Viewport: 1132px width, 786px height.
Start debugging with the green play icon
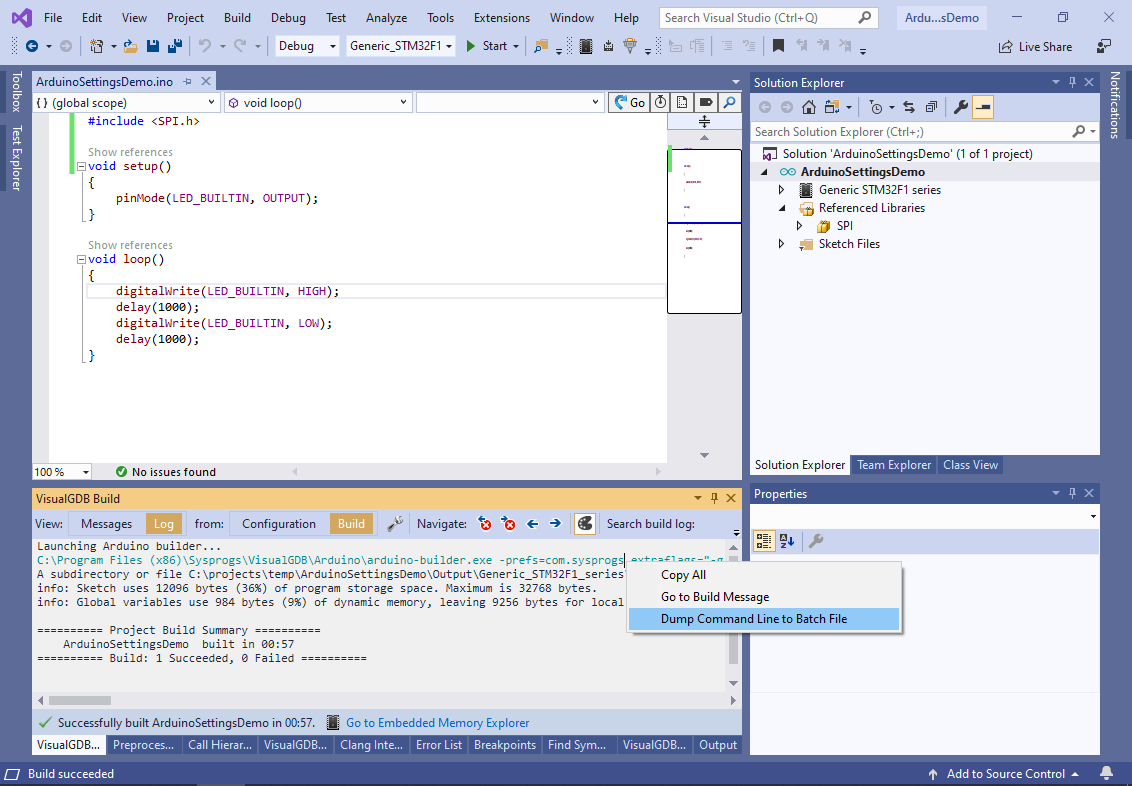pos(471,46)
